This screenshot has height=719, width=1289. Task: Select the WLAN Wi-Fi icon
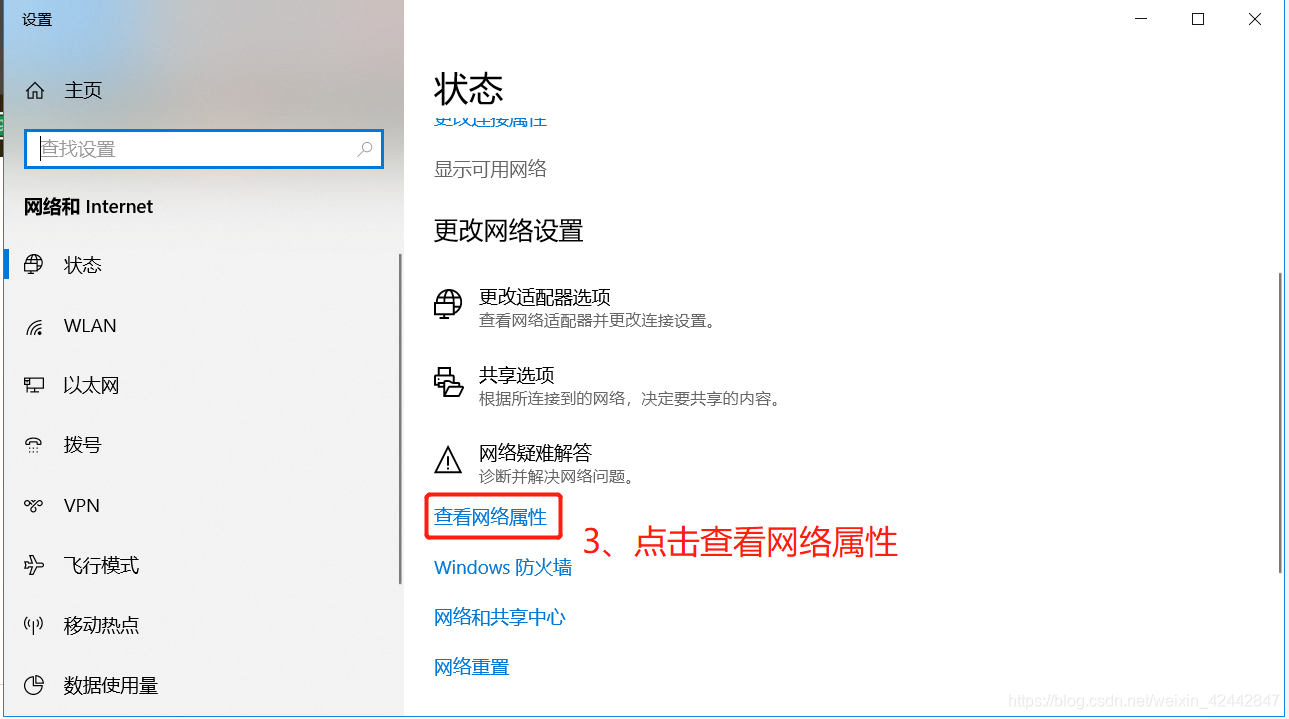pyautogui.click(x=34, y=326)
